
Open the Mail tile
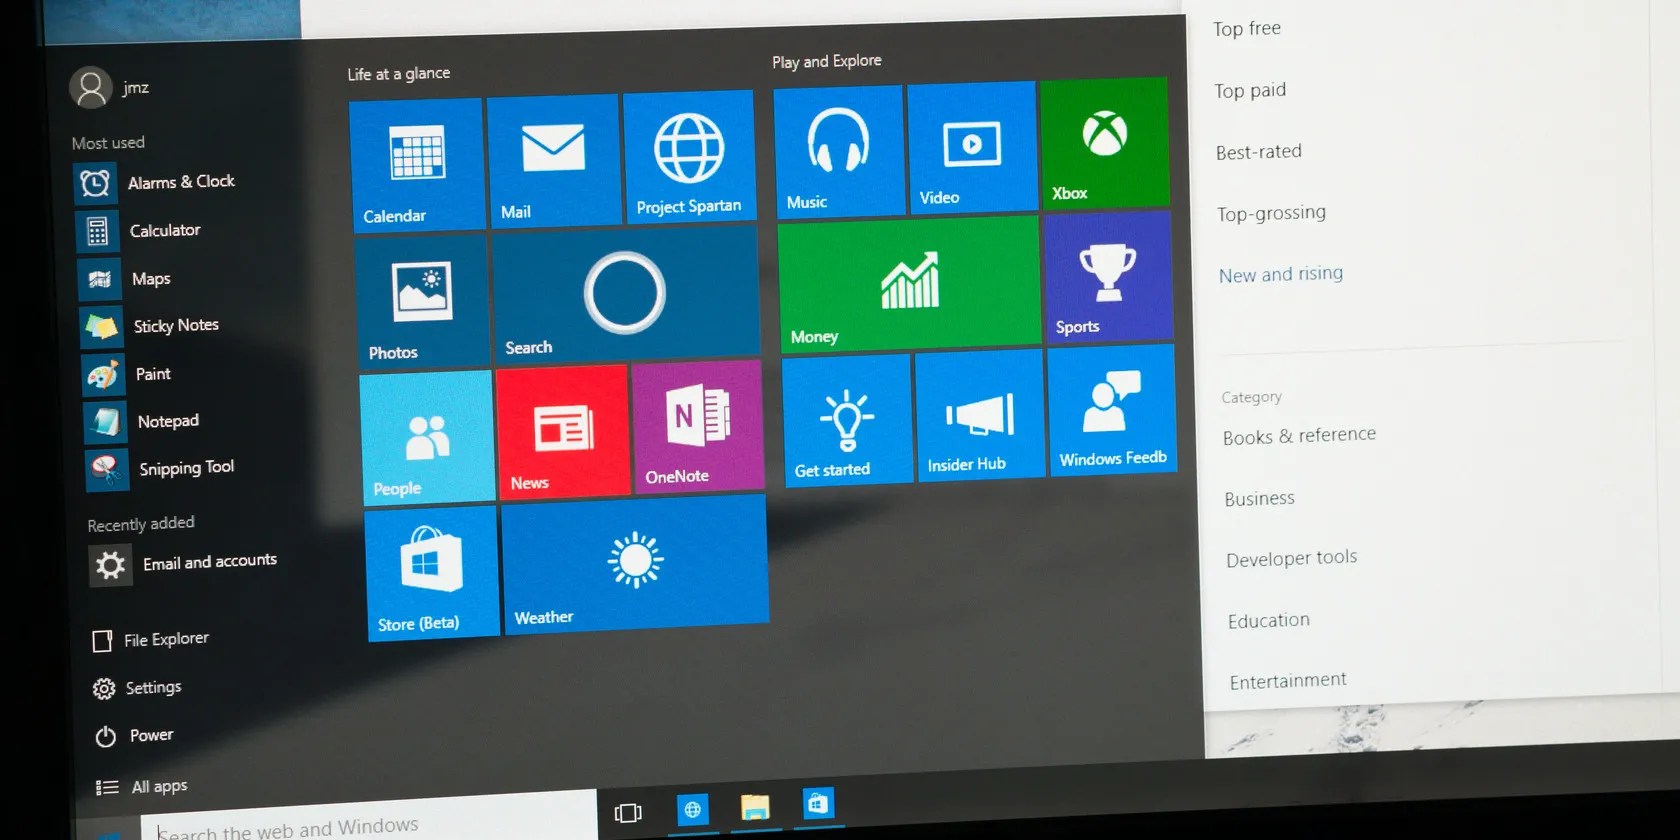click(x=553, y=161)
